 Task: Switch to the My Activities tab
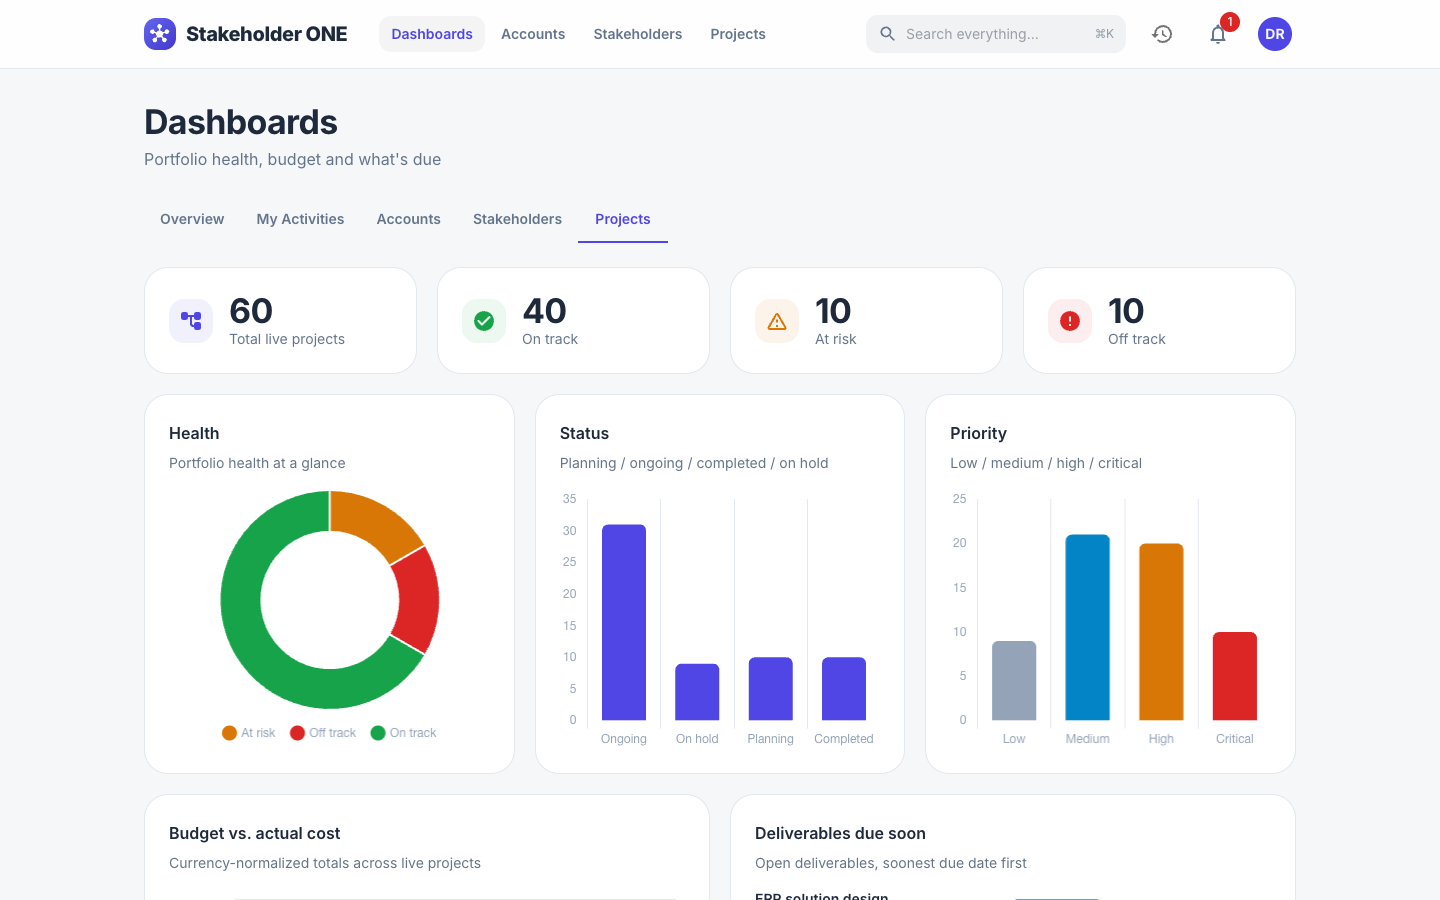pyautogui.click(x=300, y=219)
